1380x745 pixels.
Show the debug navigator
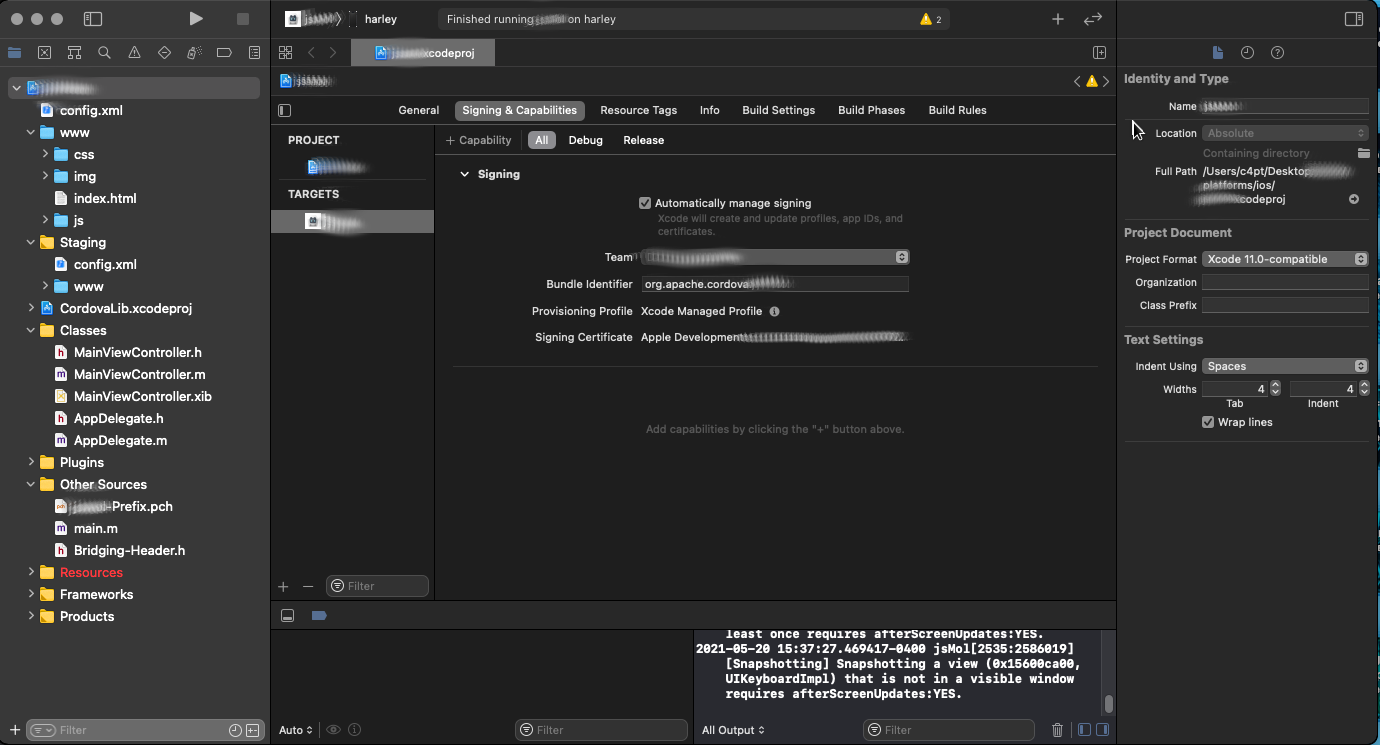coord(194,53)
